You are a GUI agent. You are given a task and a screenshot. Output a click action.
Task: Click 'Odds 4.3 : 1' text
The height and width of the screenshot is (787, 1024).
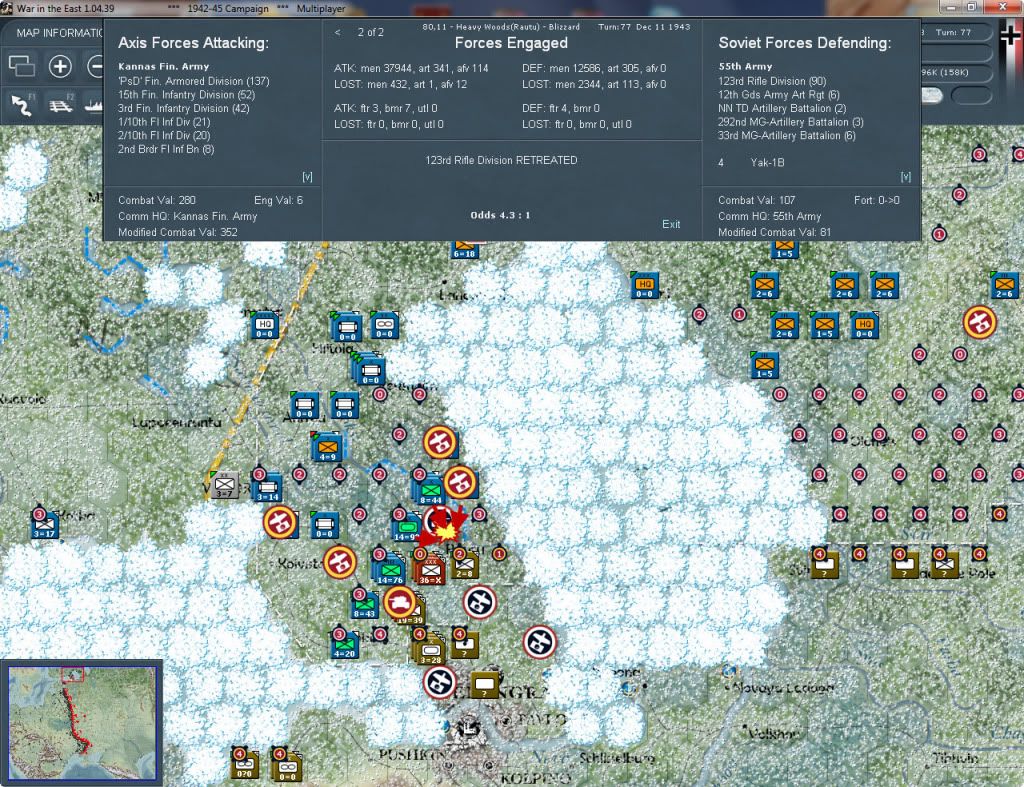[x=500, y=215]
